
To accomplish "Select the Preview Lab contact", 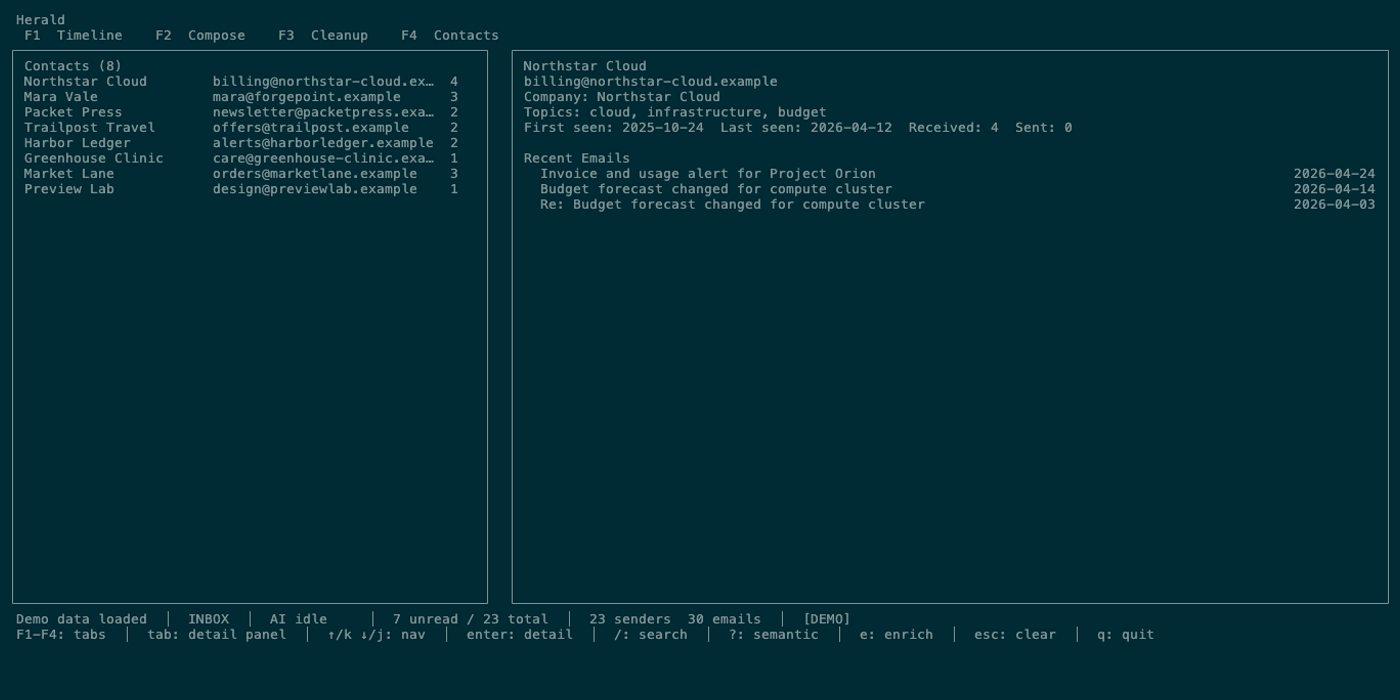I will (241, 189).
